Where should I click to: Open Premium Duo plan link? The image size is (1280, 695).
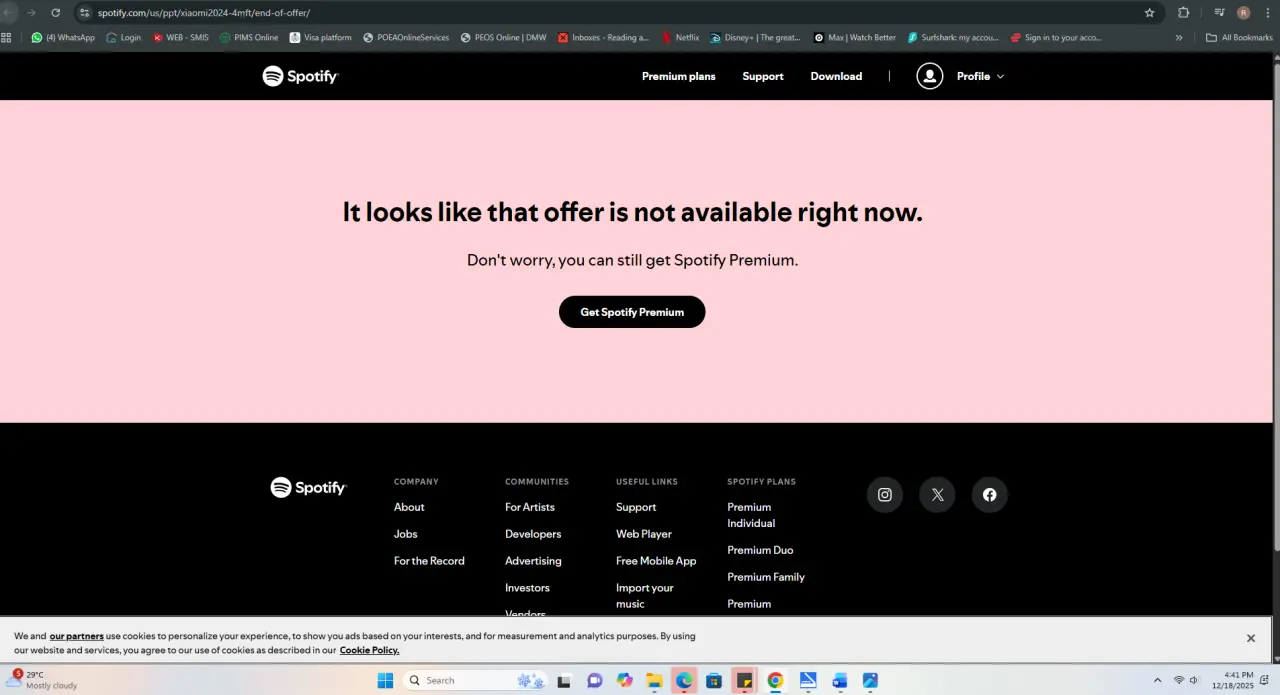(x=760, y=550)
